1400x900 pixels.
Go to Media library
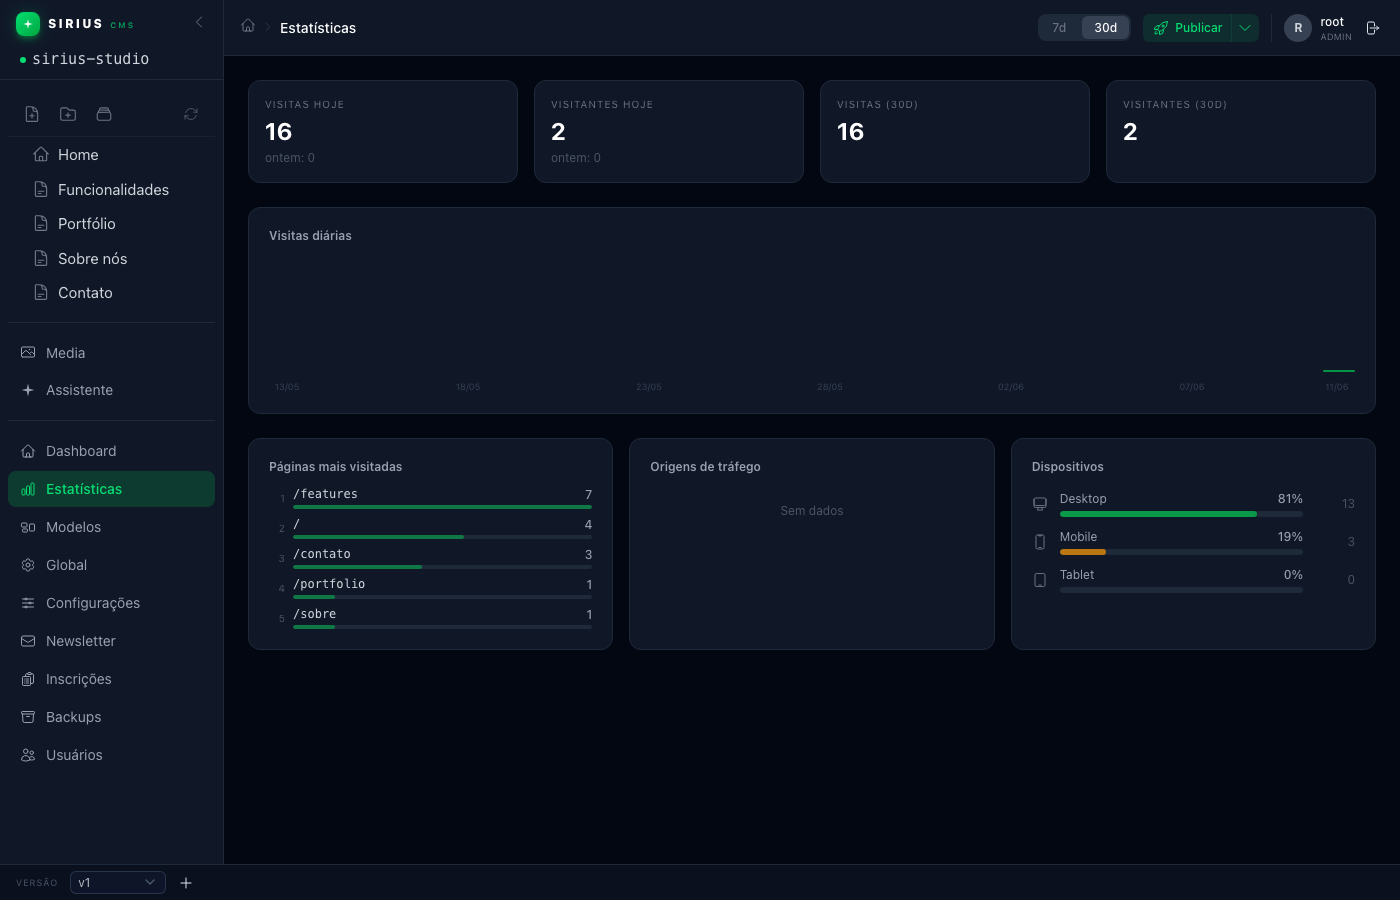[x=112, y=353]
